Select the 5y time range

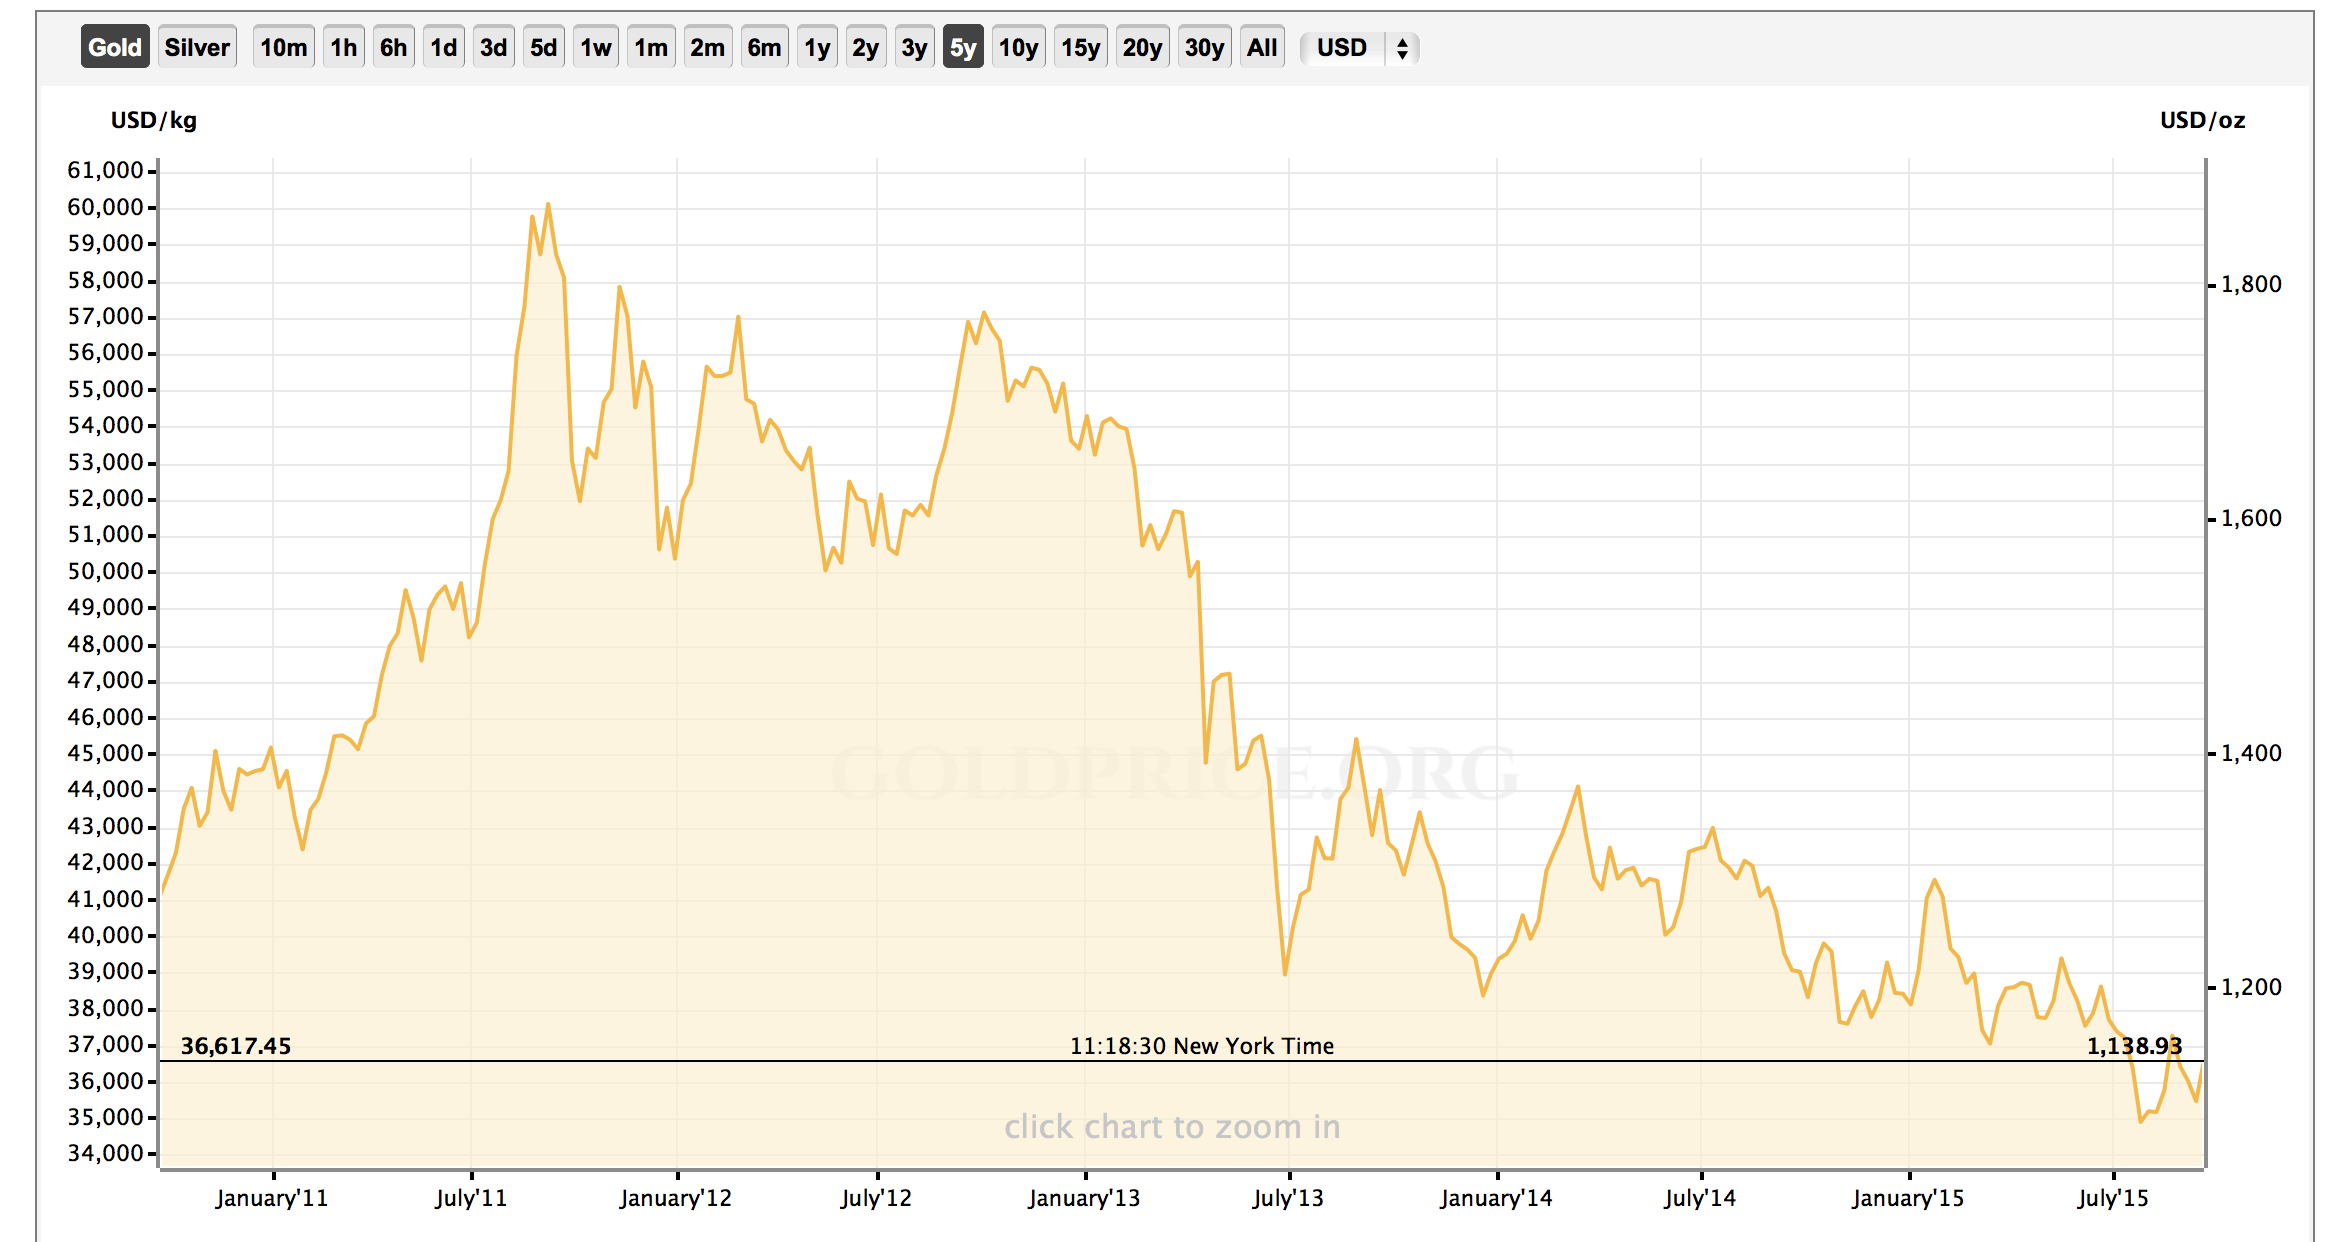pos(962,47)
